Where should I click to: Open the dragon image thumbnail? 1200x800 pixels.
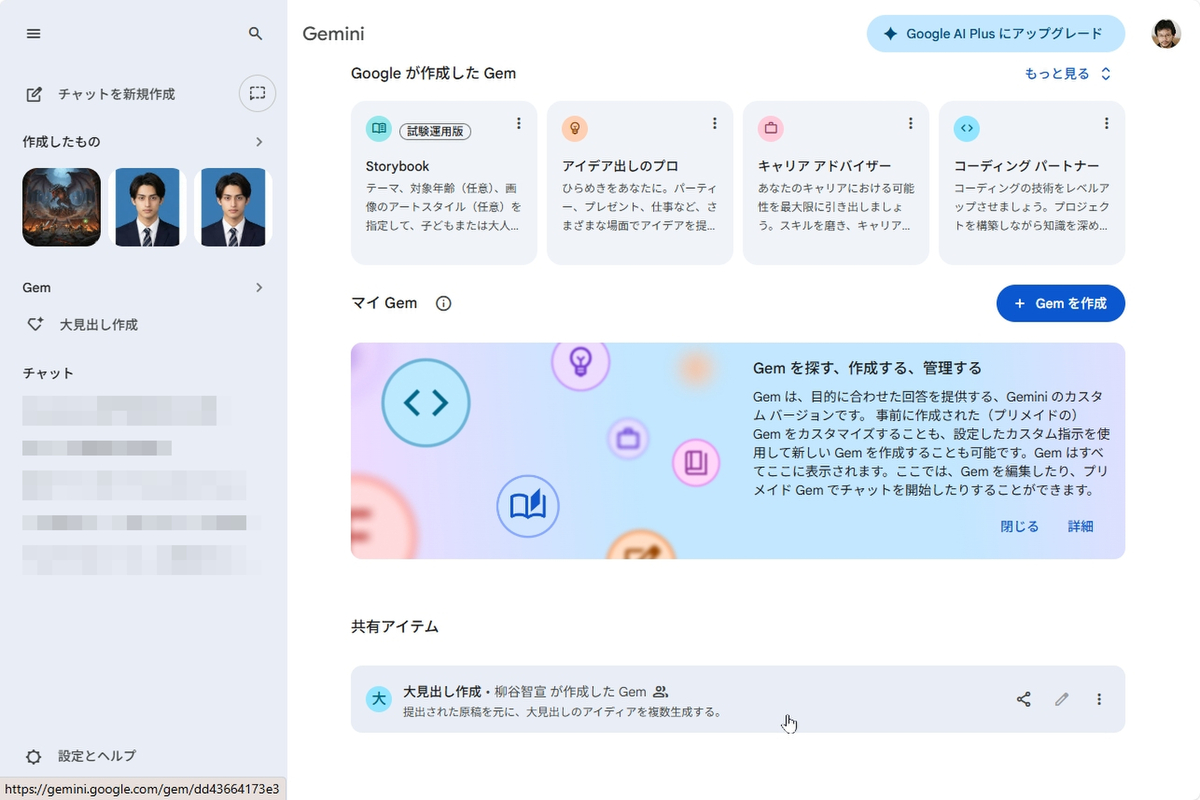[x=62, y=207]
